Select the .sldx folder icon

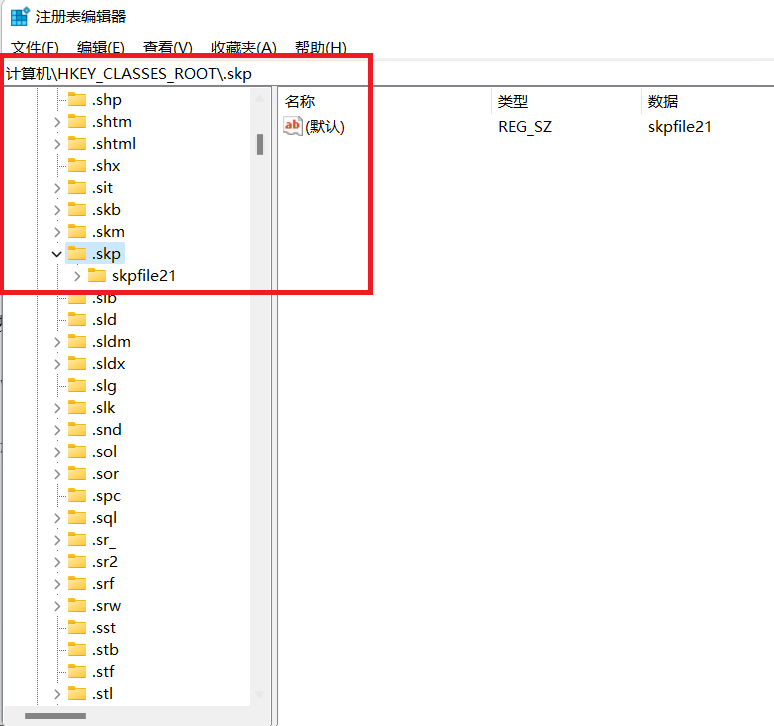coord(77,364)
